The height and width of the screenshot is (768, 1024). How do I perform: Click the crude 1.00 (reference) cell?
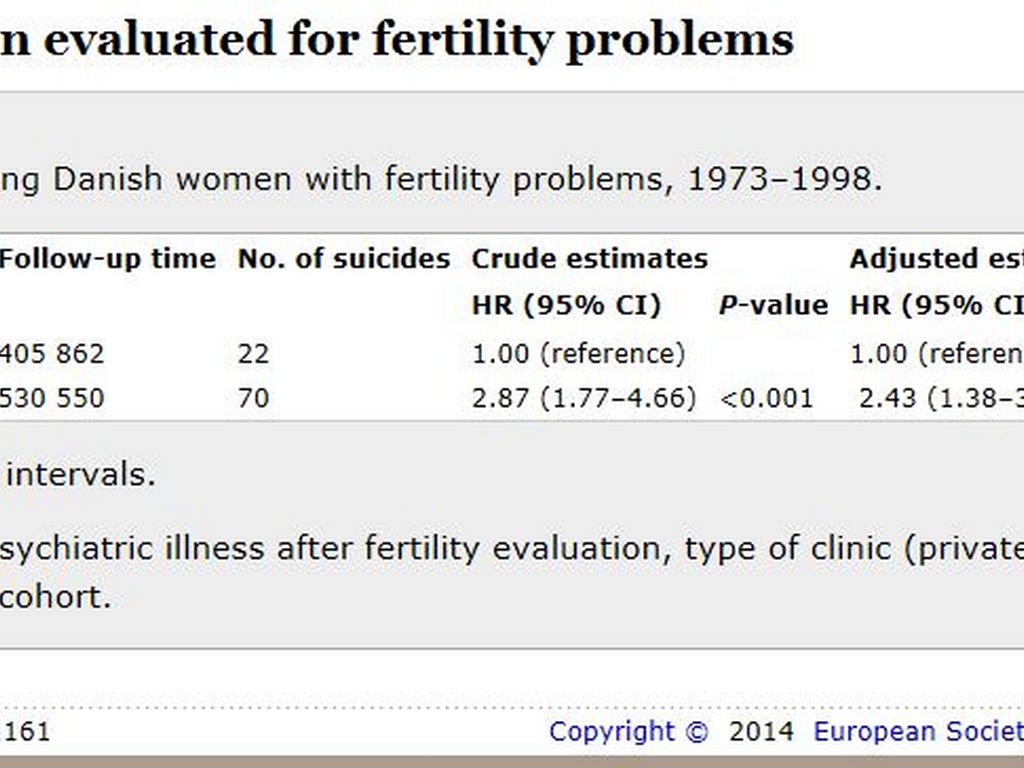point(578,354)
